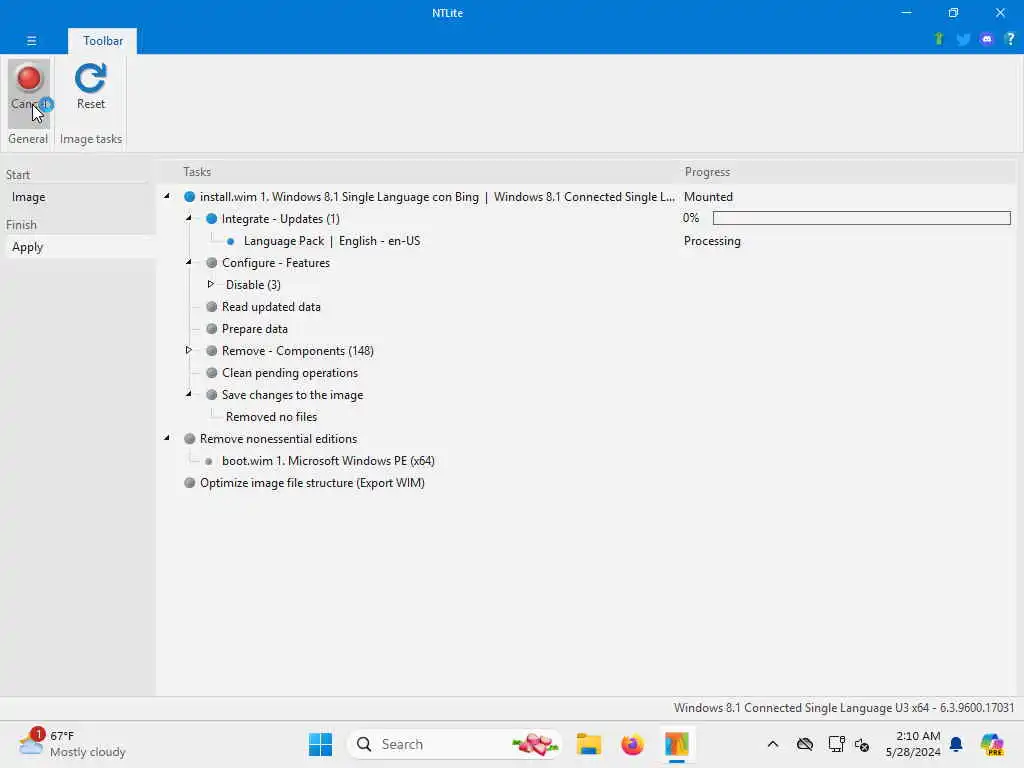Click the Copilot preview icon
Screen dimensions: 1024x768
991,744
